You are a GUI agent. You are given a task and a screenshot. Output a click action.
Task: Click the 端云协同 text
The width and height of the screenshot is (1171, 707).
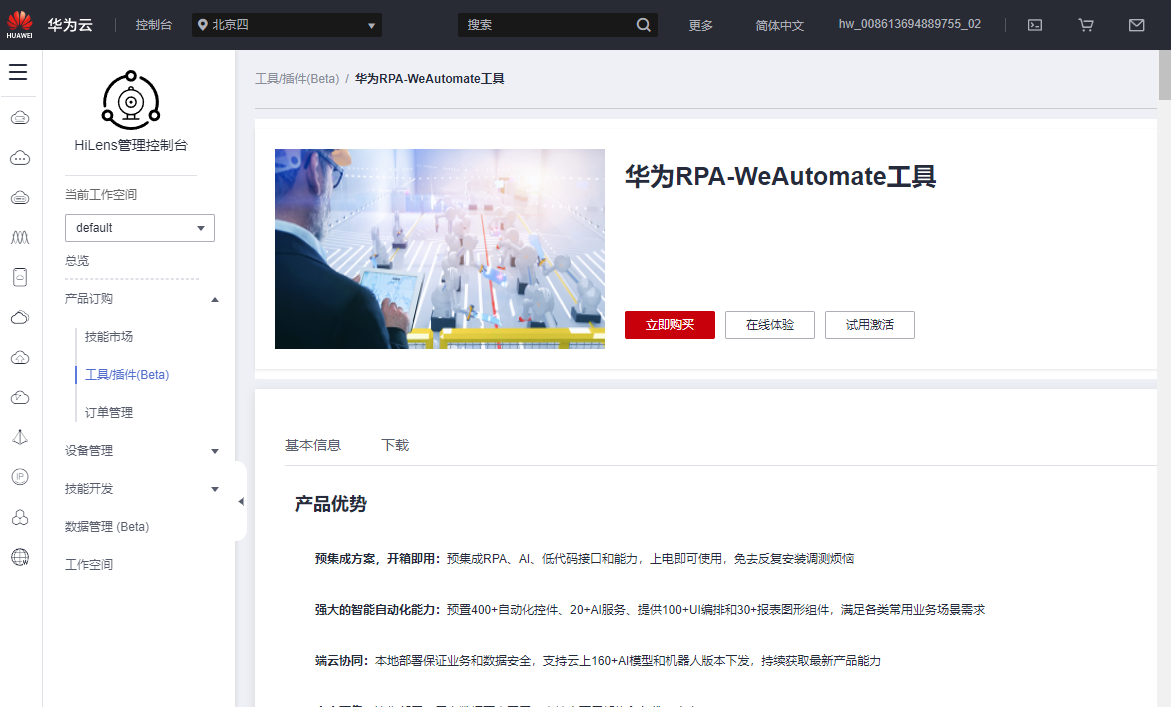tap(341, 661)
